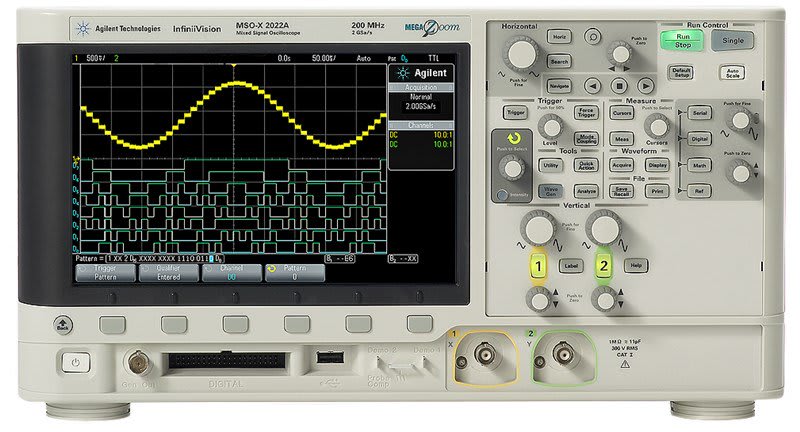The image size is (800, 432).
Task: Click the navigate backward arrow button
Action: coord(592,86)
